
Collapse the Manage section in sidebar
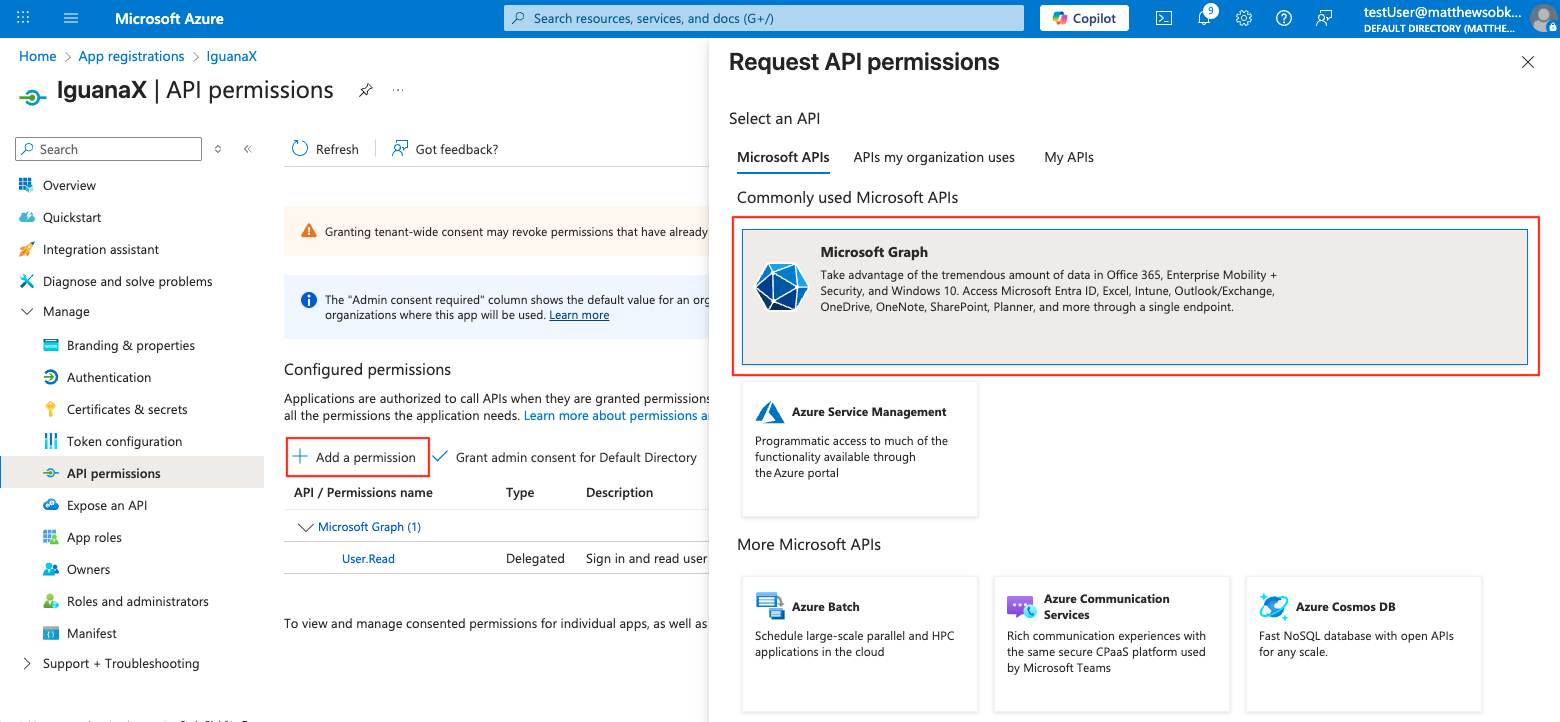click(27, 312)
